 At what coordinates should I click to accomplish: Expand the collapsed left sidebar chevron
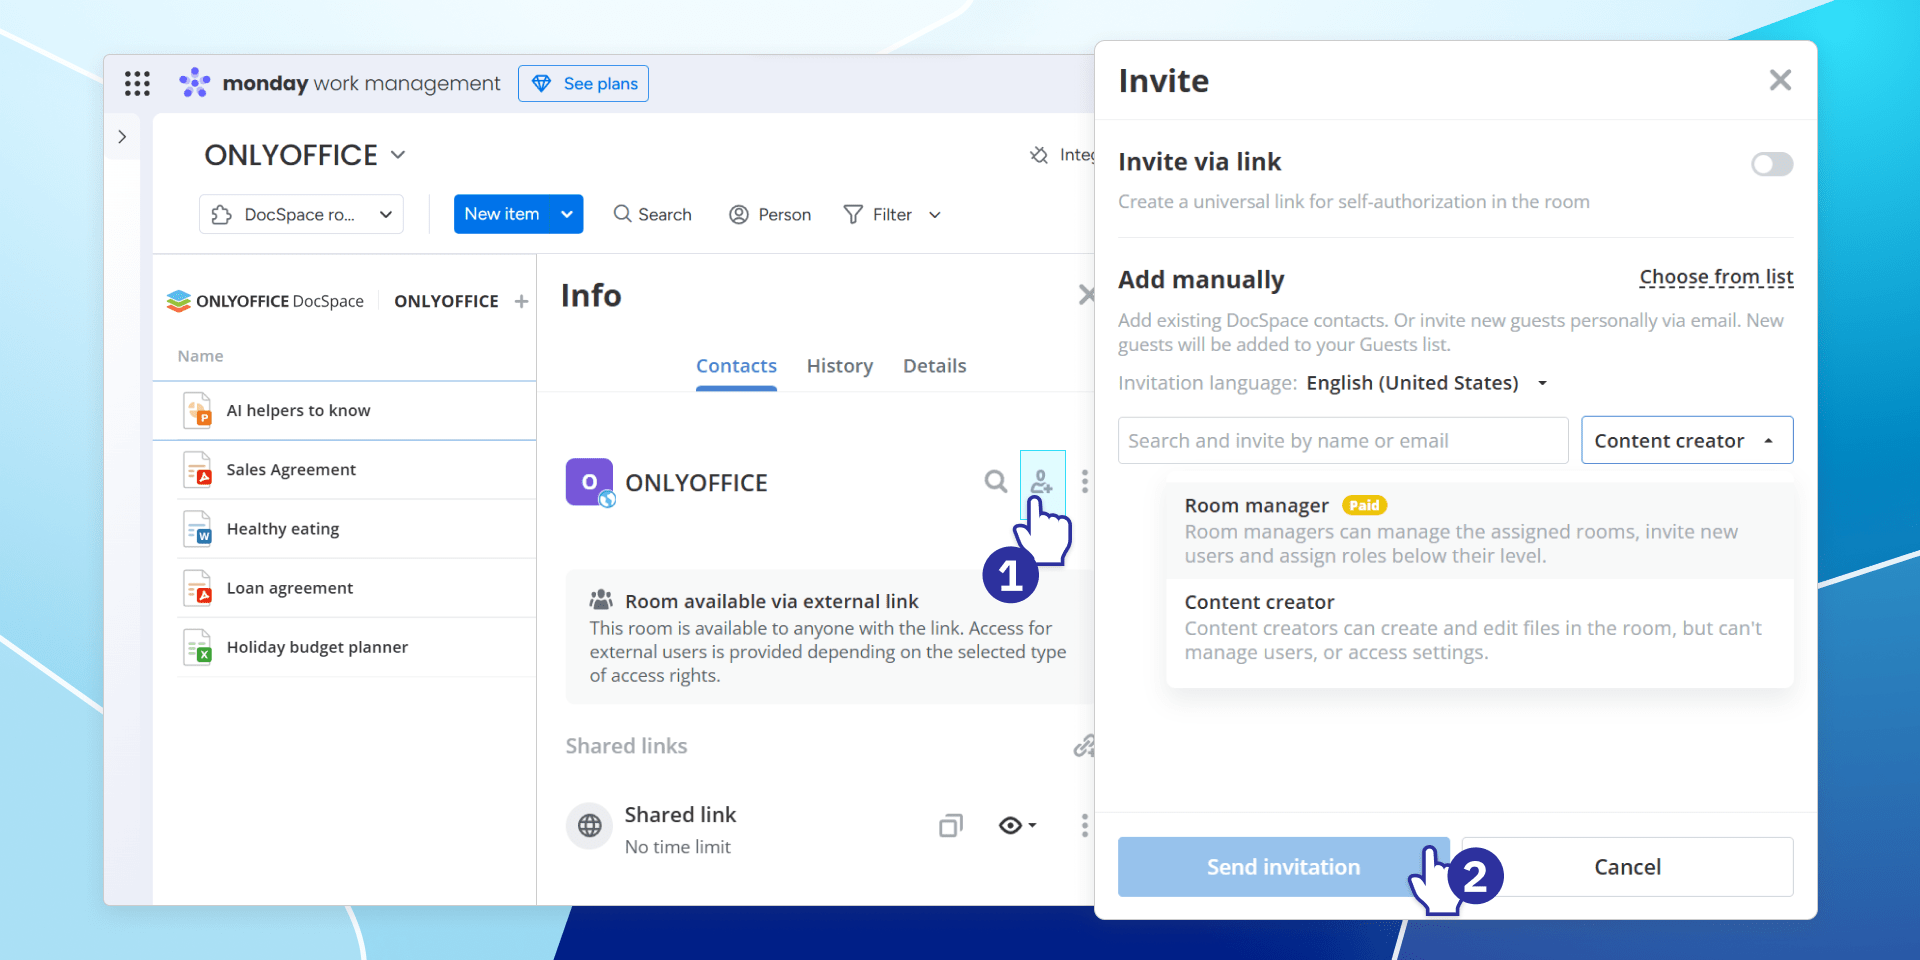click(122, 137)
